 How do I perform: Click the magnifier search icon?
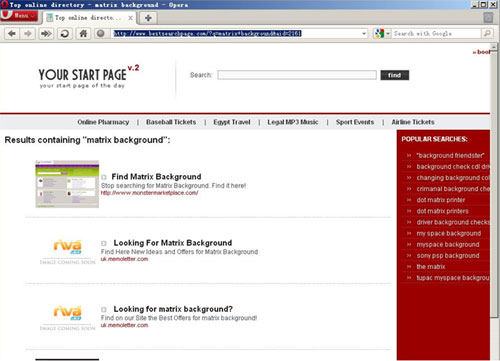487,34
